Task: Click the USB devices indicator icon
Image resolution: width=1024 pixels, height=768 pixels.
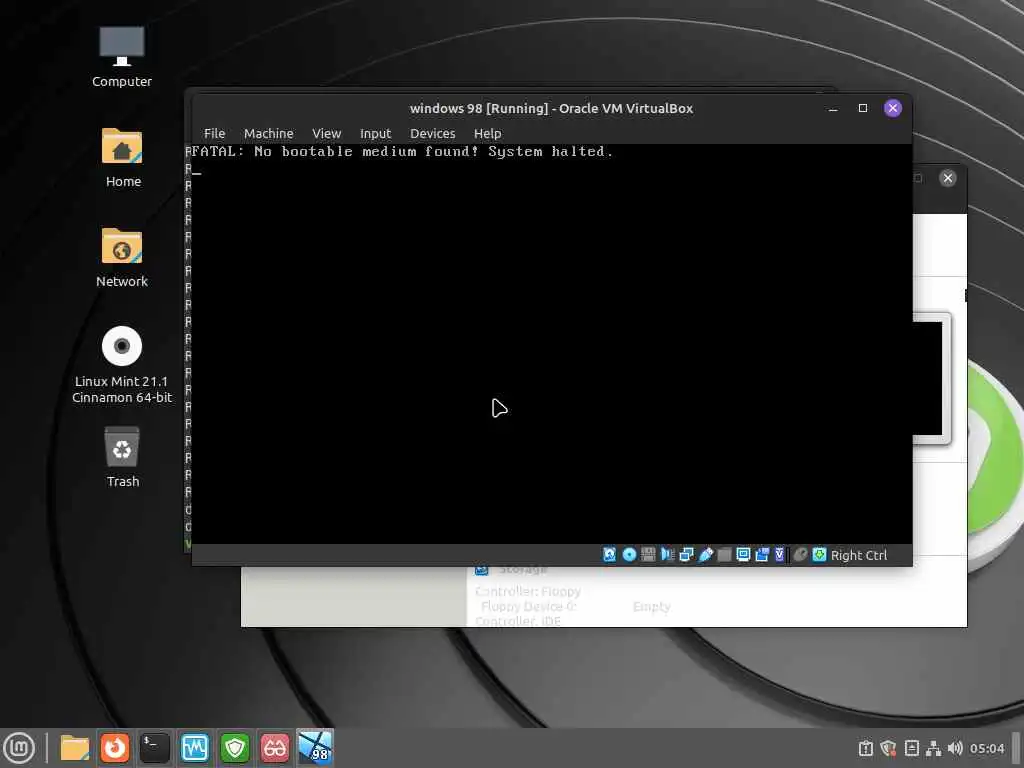Action: (x=705, y=554)
